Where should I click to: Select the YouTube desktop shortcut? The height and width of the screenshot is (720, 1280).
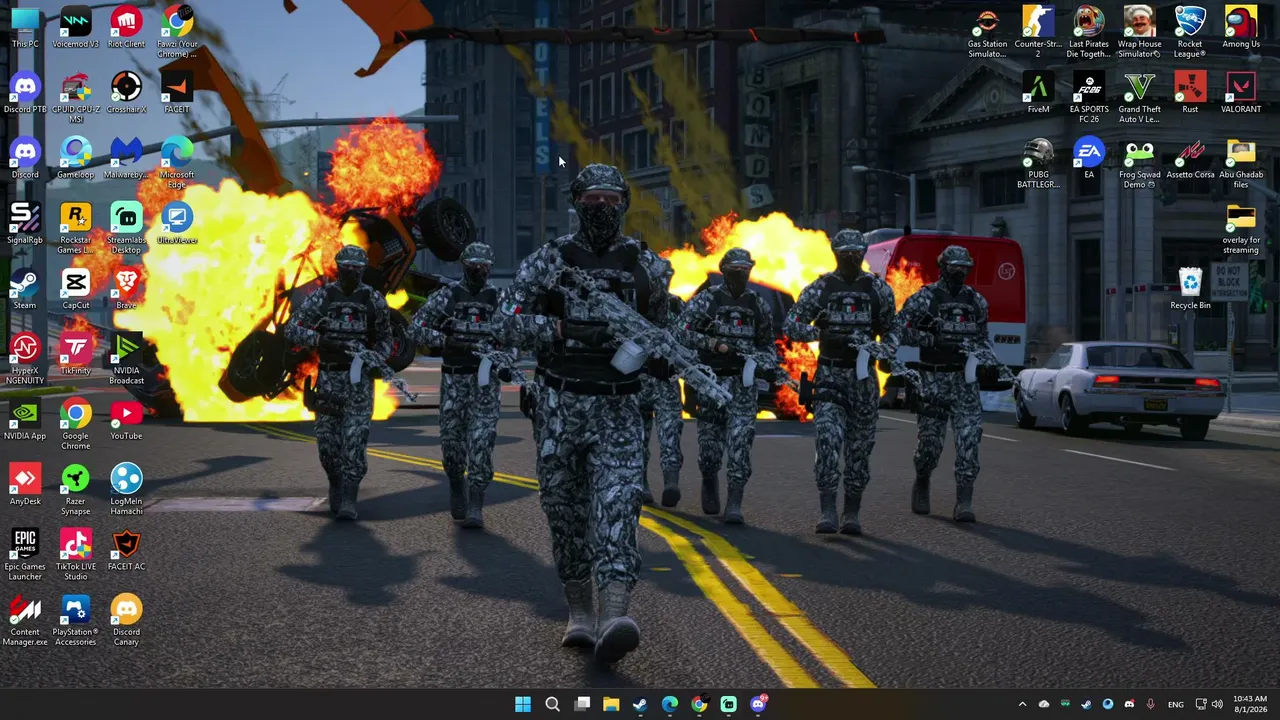coord(126,419)
